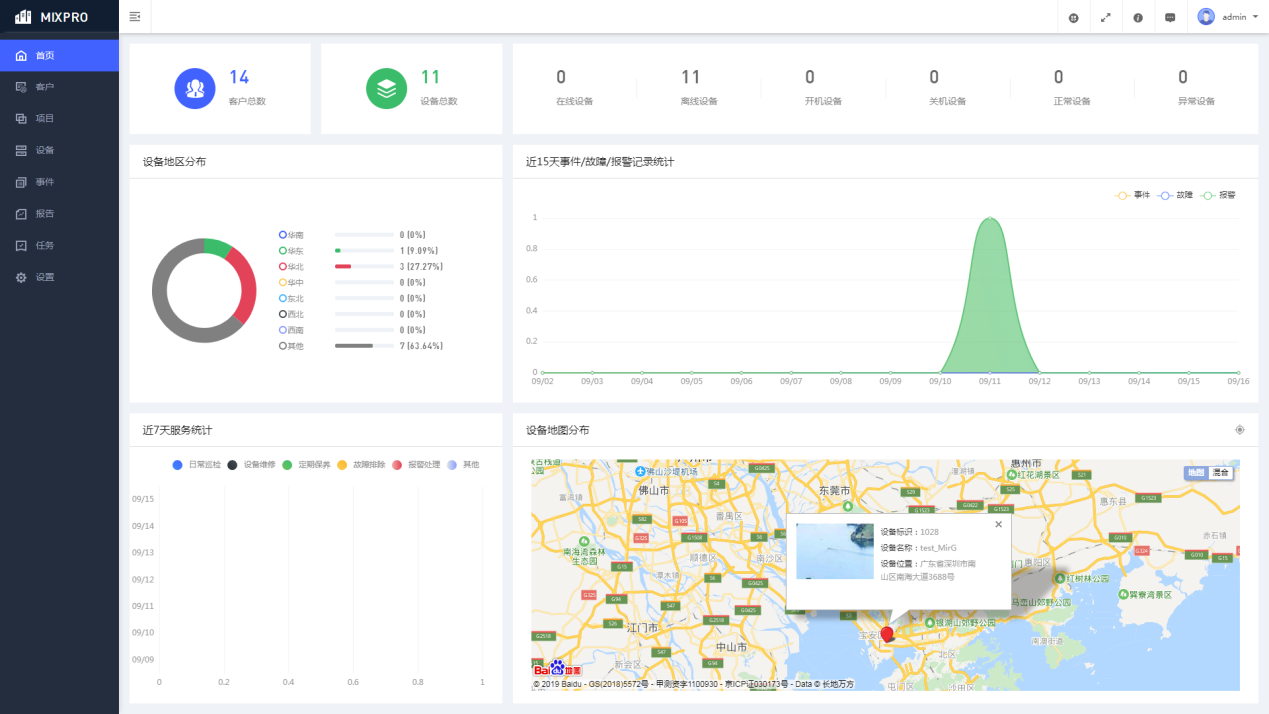Screen dimensions: 1269x714
Task: Click the blue 客户总数 customers icon
Action: tap(195, 88)
